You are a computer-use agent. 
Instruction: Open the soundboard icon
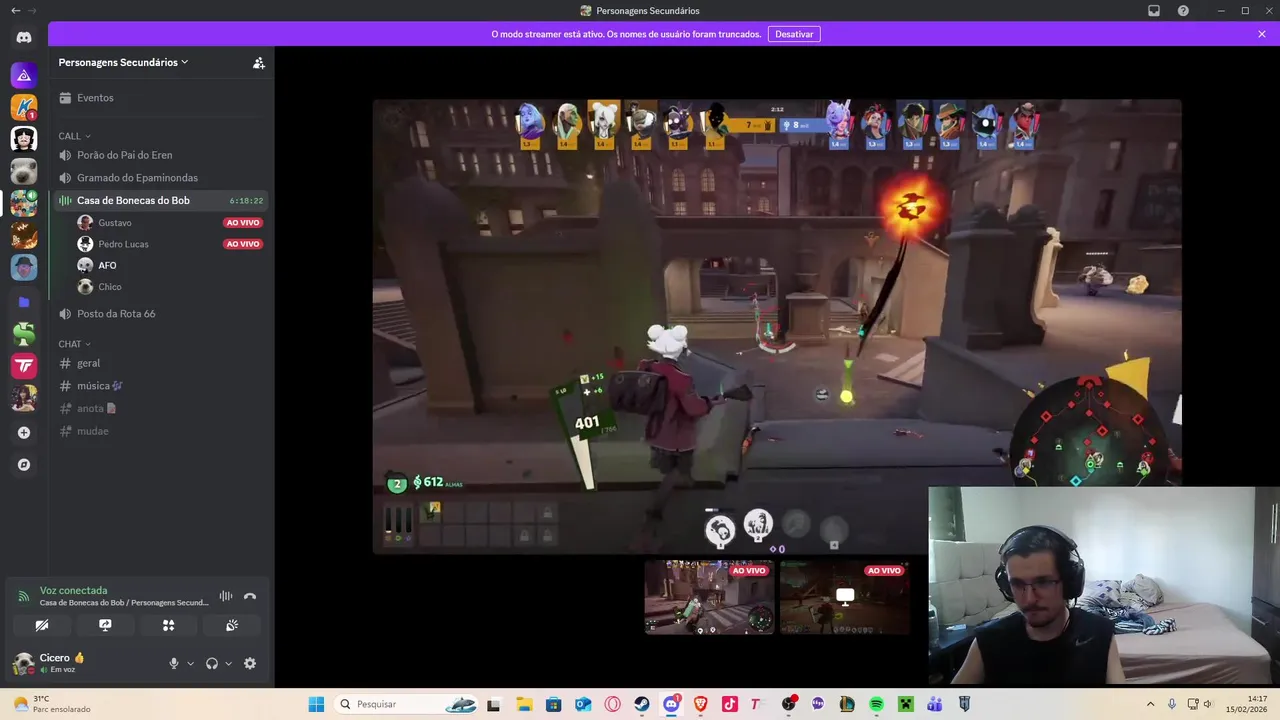click(231, 625)
